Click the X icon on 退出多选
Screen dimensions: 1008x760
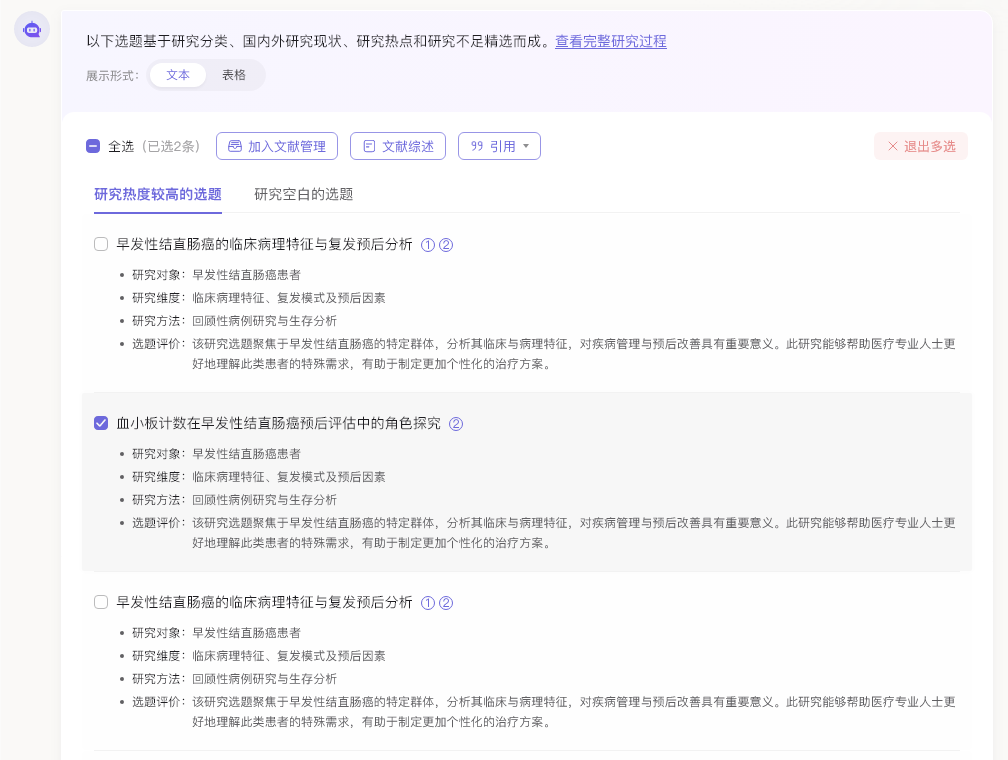coord(893,146)
